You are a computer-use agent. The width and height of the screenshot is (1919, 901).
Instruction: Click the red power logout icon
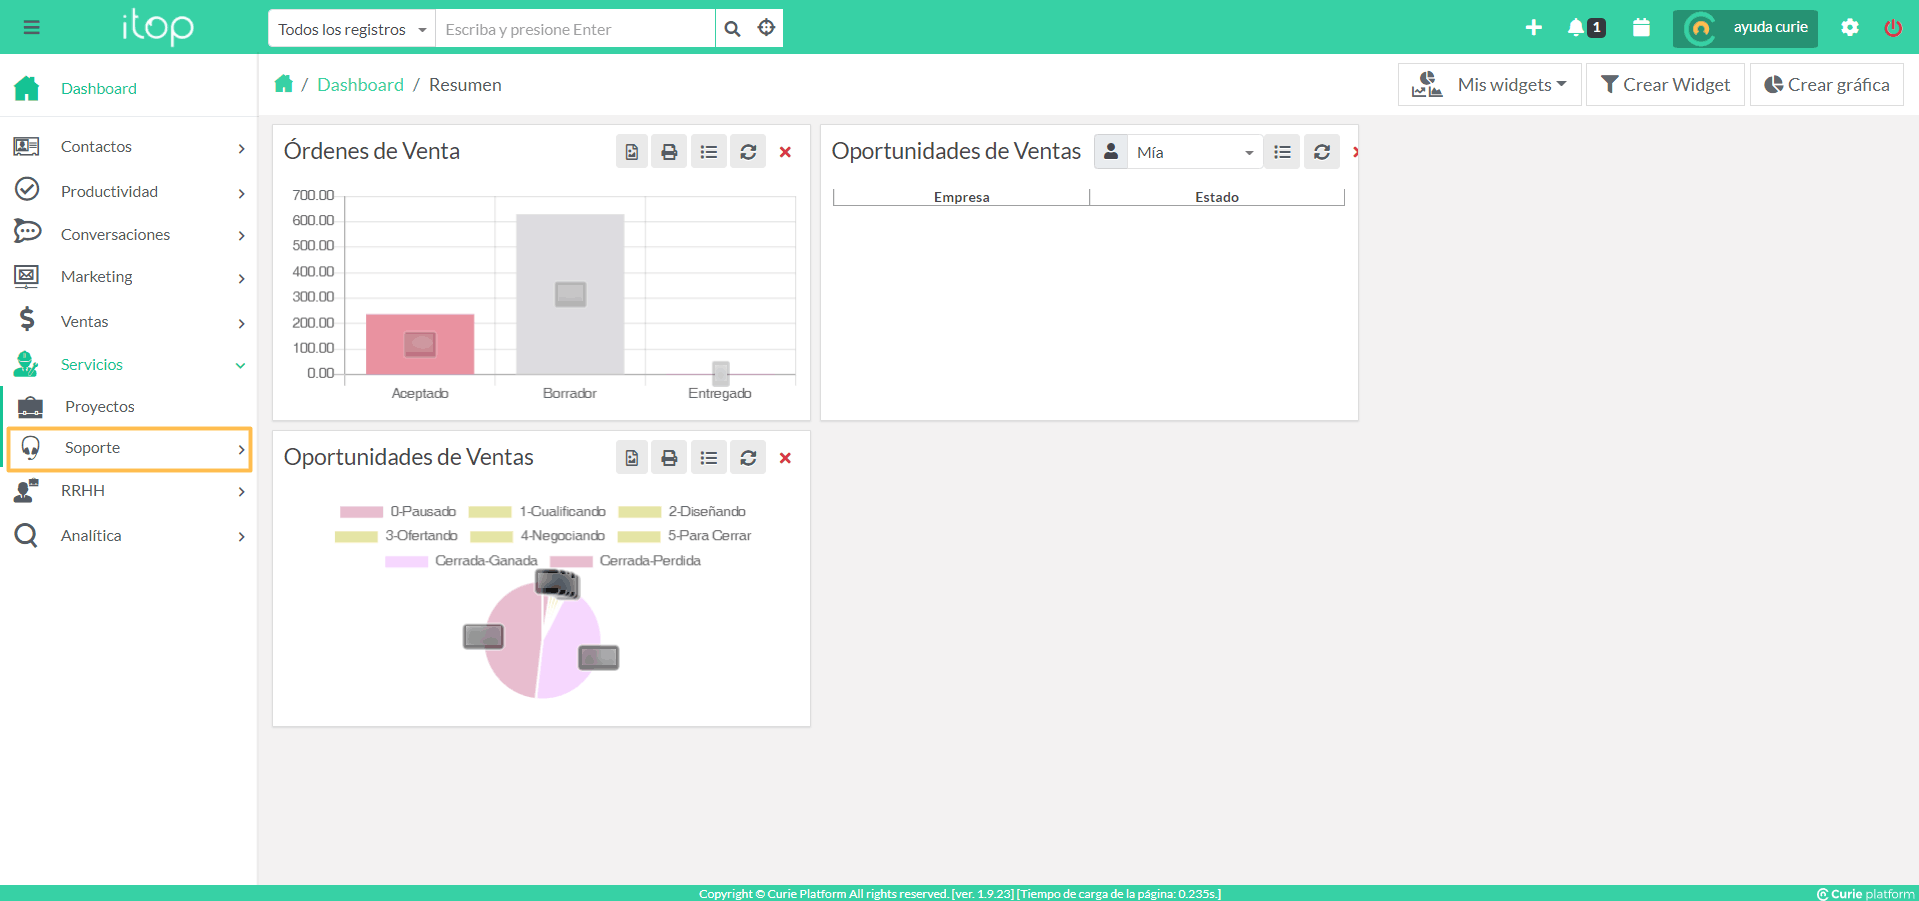[x=1893, y=28]
